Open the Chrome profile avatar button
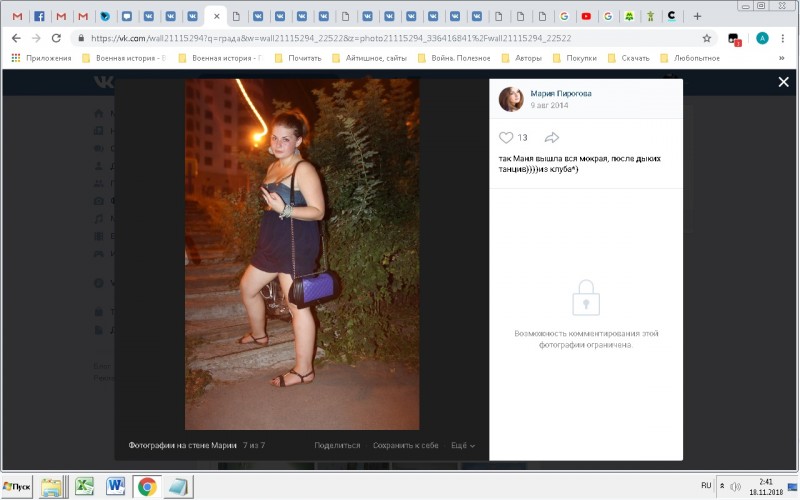800x500 pixels. tap(762, 38)
